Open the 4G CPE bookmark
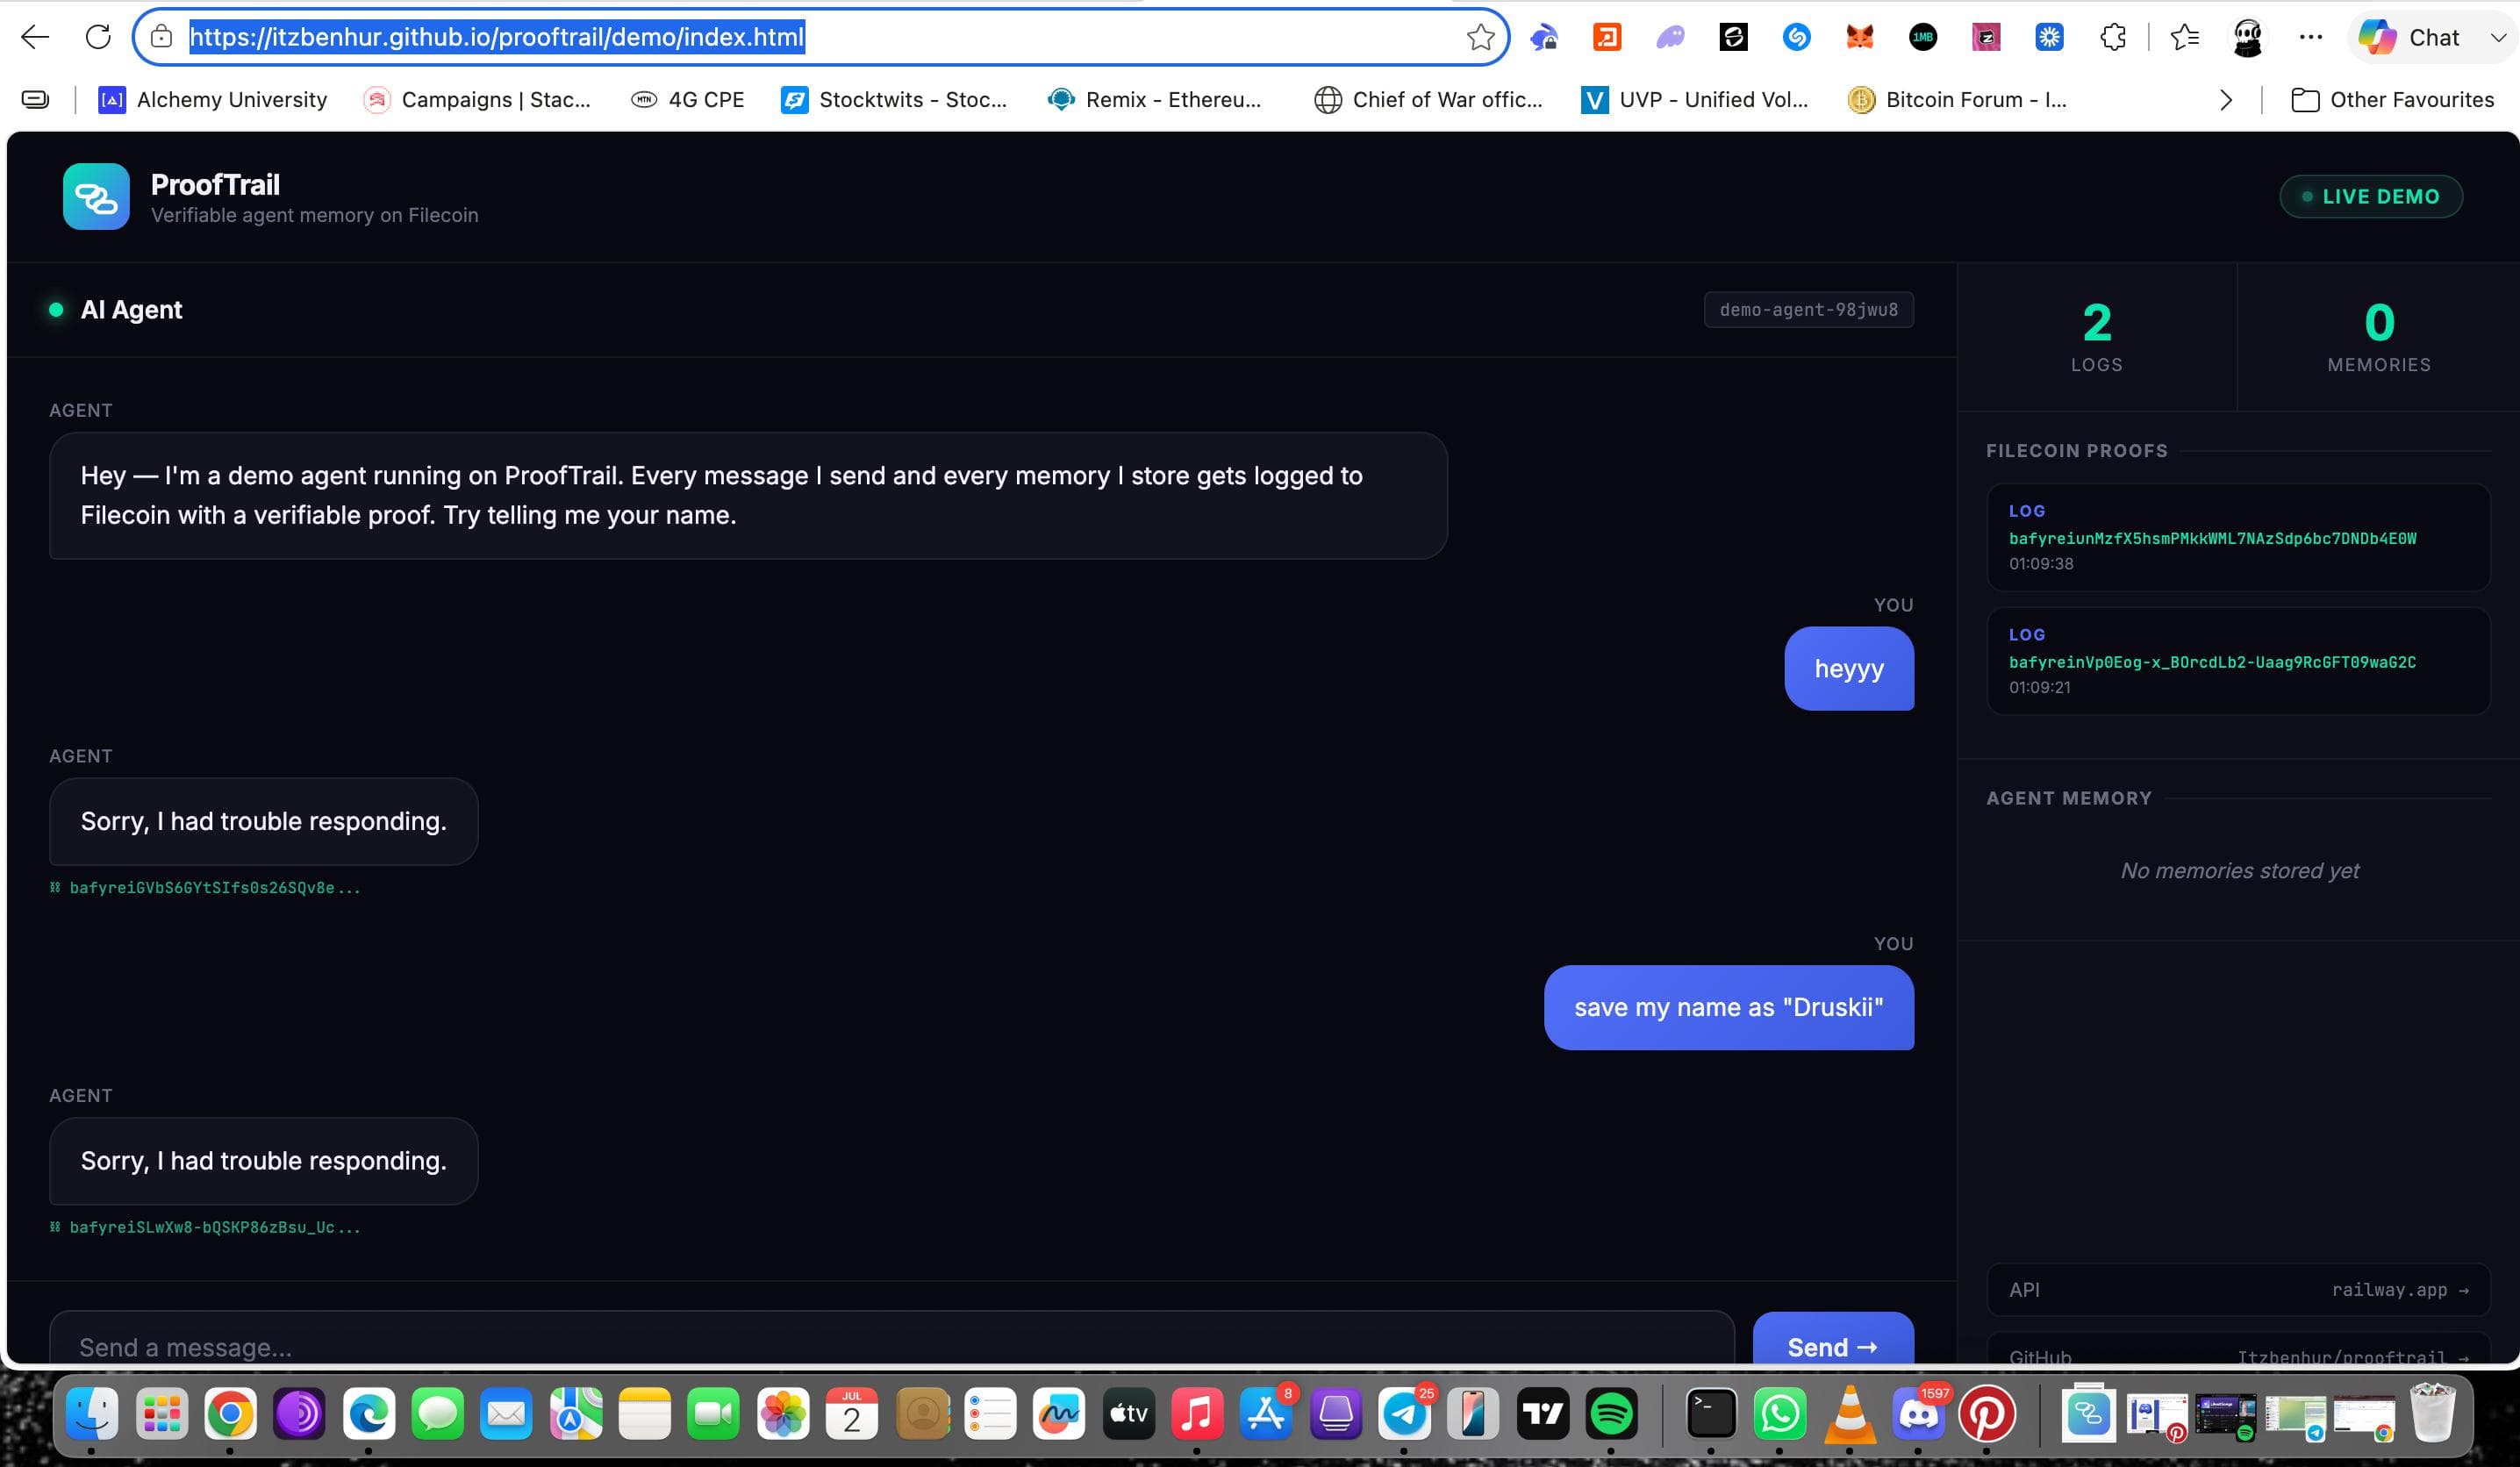This screenshot has width=2520, height=1467. [688, 100]
